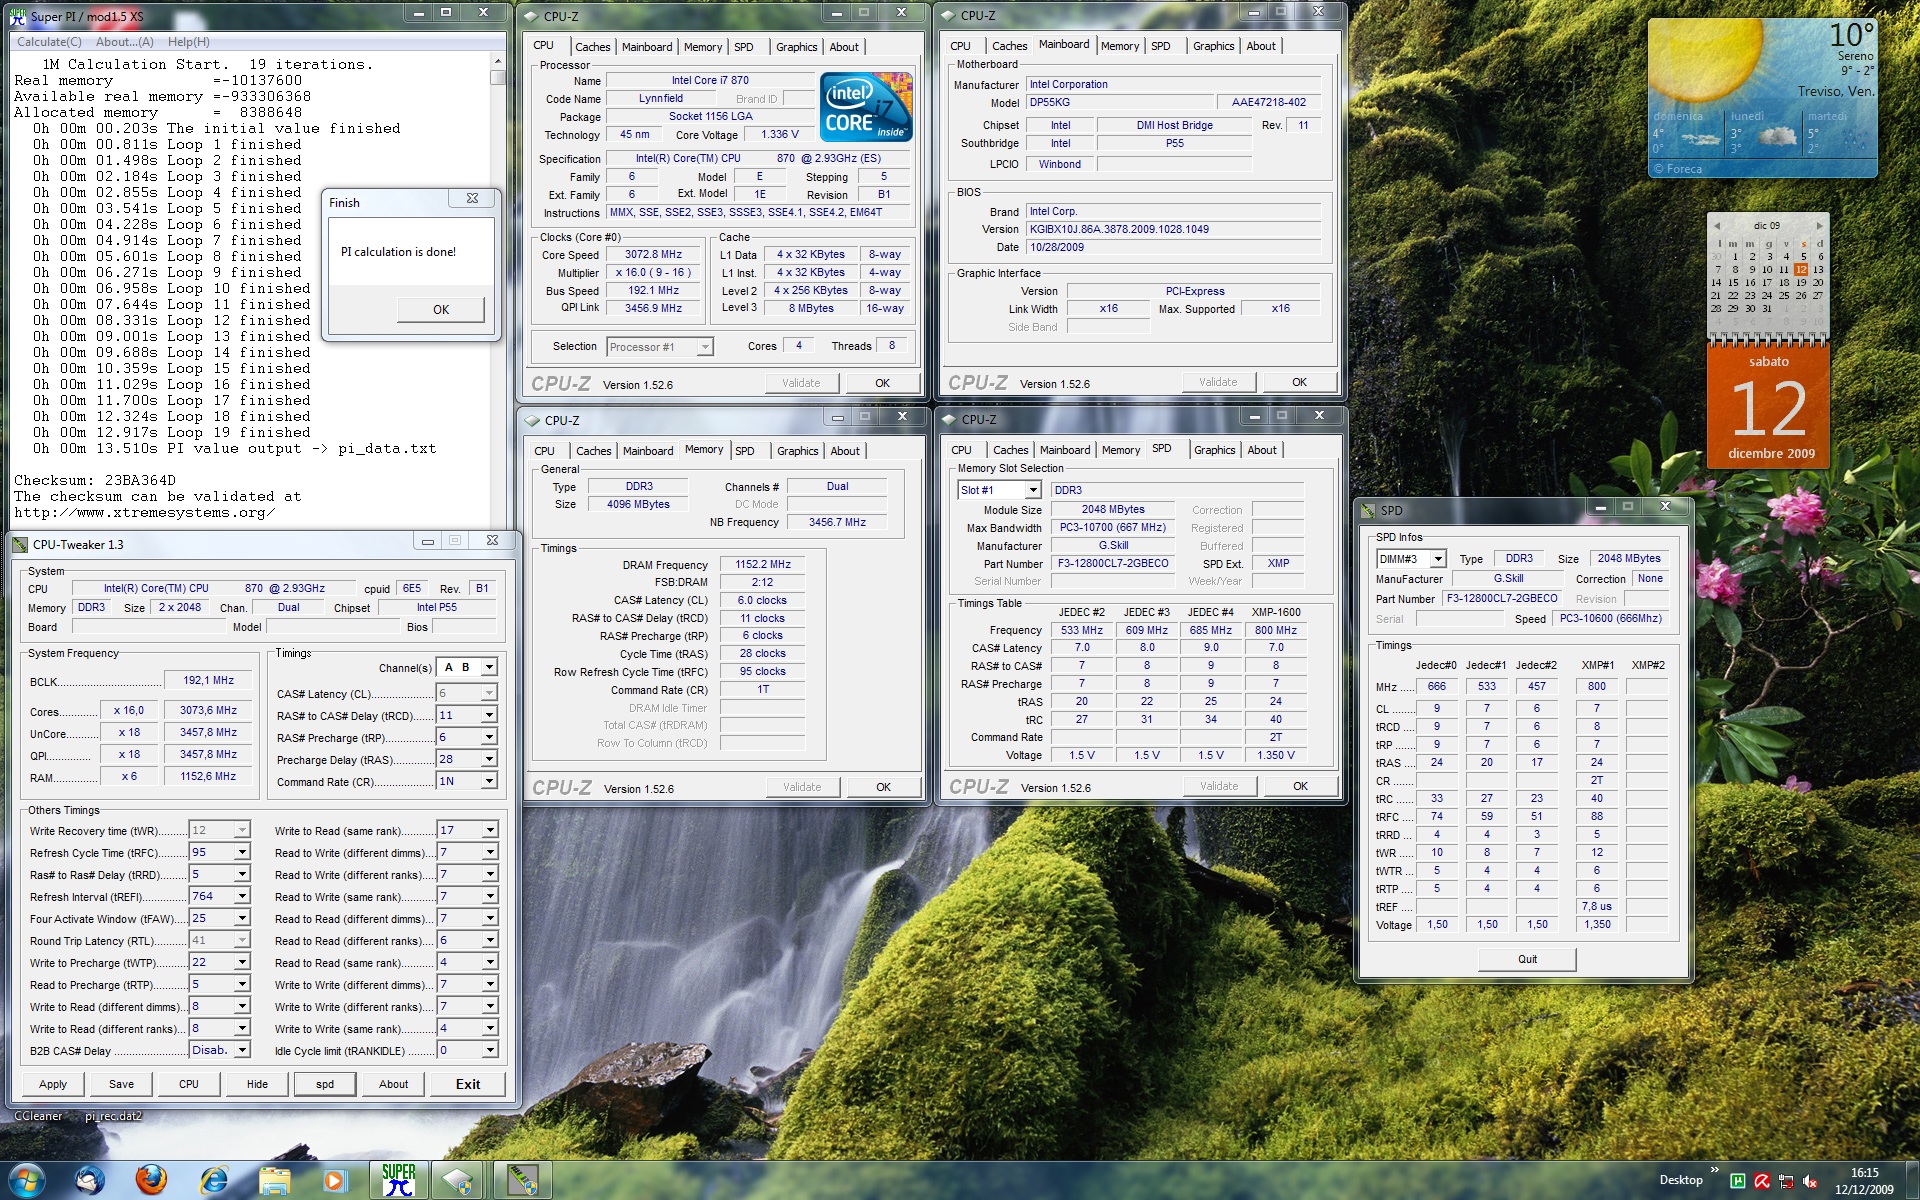This screenshot has width=1920, height=1200.
Task: Launch Thunderbird mail from taskbar
Action: pyautogui.click(x=90, y=1179)
